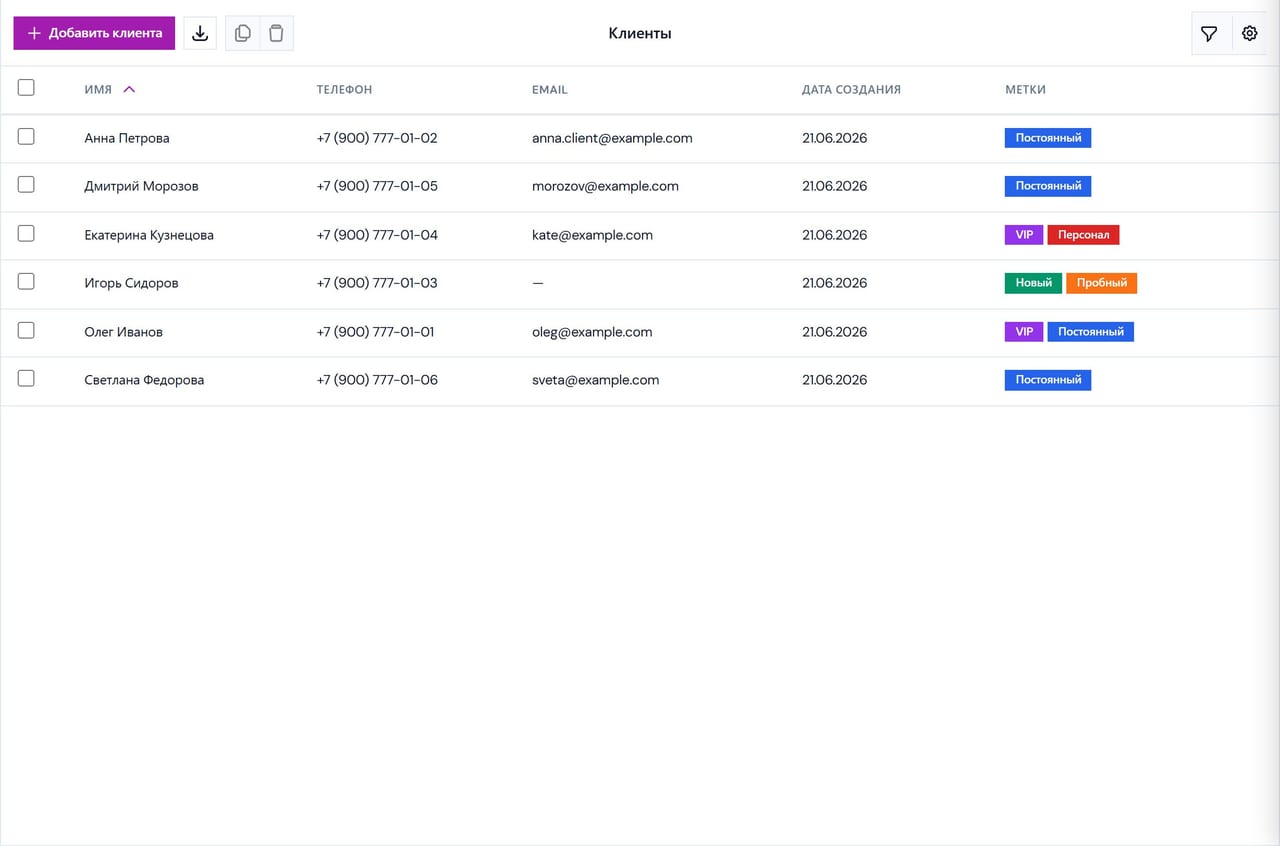Mark Светлана Федорова row checkbox
Image resolution: width=1280 pixels, height=846 pixels.
coord(26,378)
